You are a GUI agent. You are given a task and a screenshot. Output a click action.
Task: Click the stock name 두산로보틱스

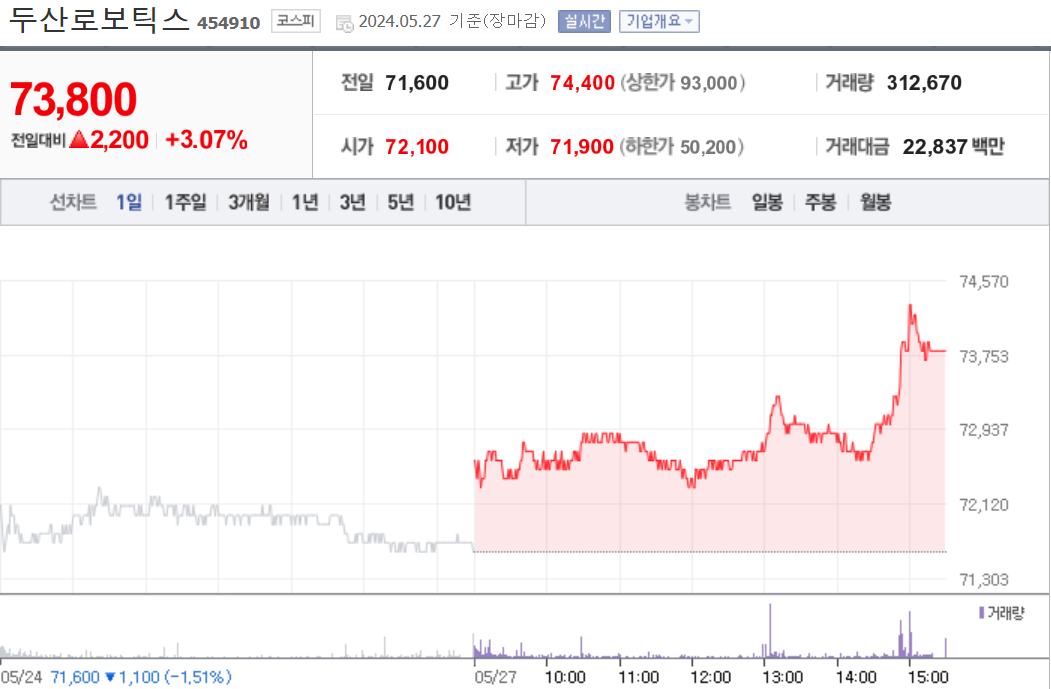coord(99,20)
